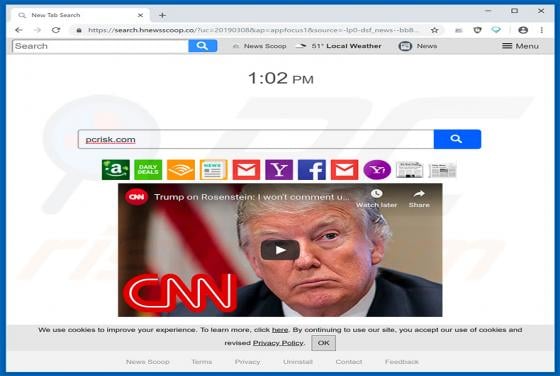
Task: Open the video title Trump on Rosenstein
Action: pos(252,197)
